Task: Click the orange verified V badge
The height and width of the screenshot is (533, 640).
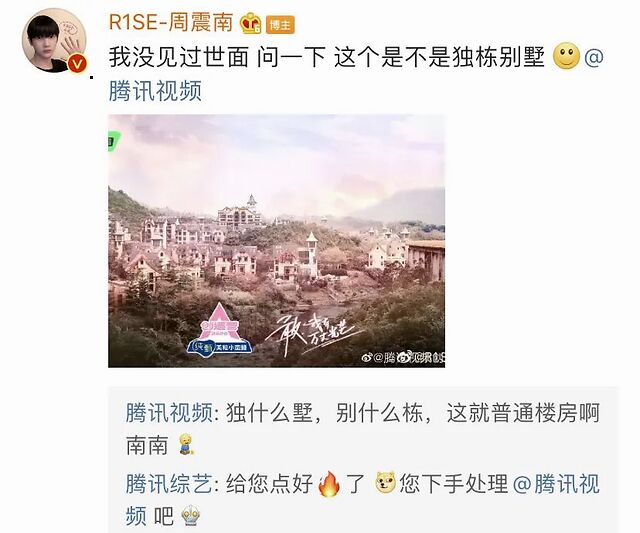Action: [78, 63]
